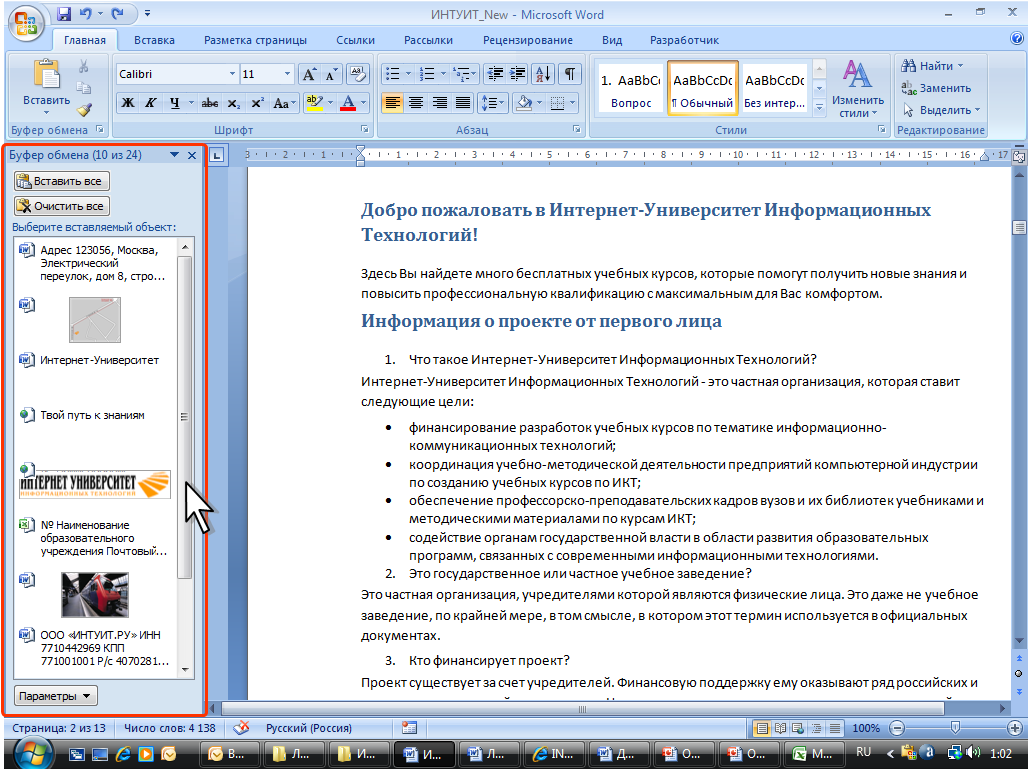The height and width of the screenshot is (770, 1029).
Task: Decrease paragraph indent
Action: coord(495,74)
